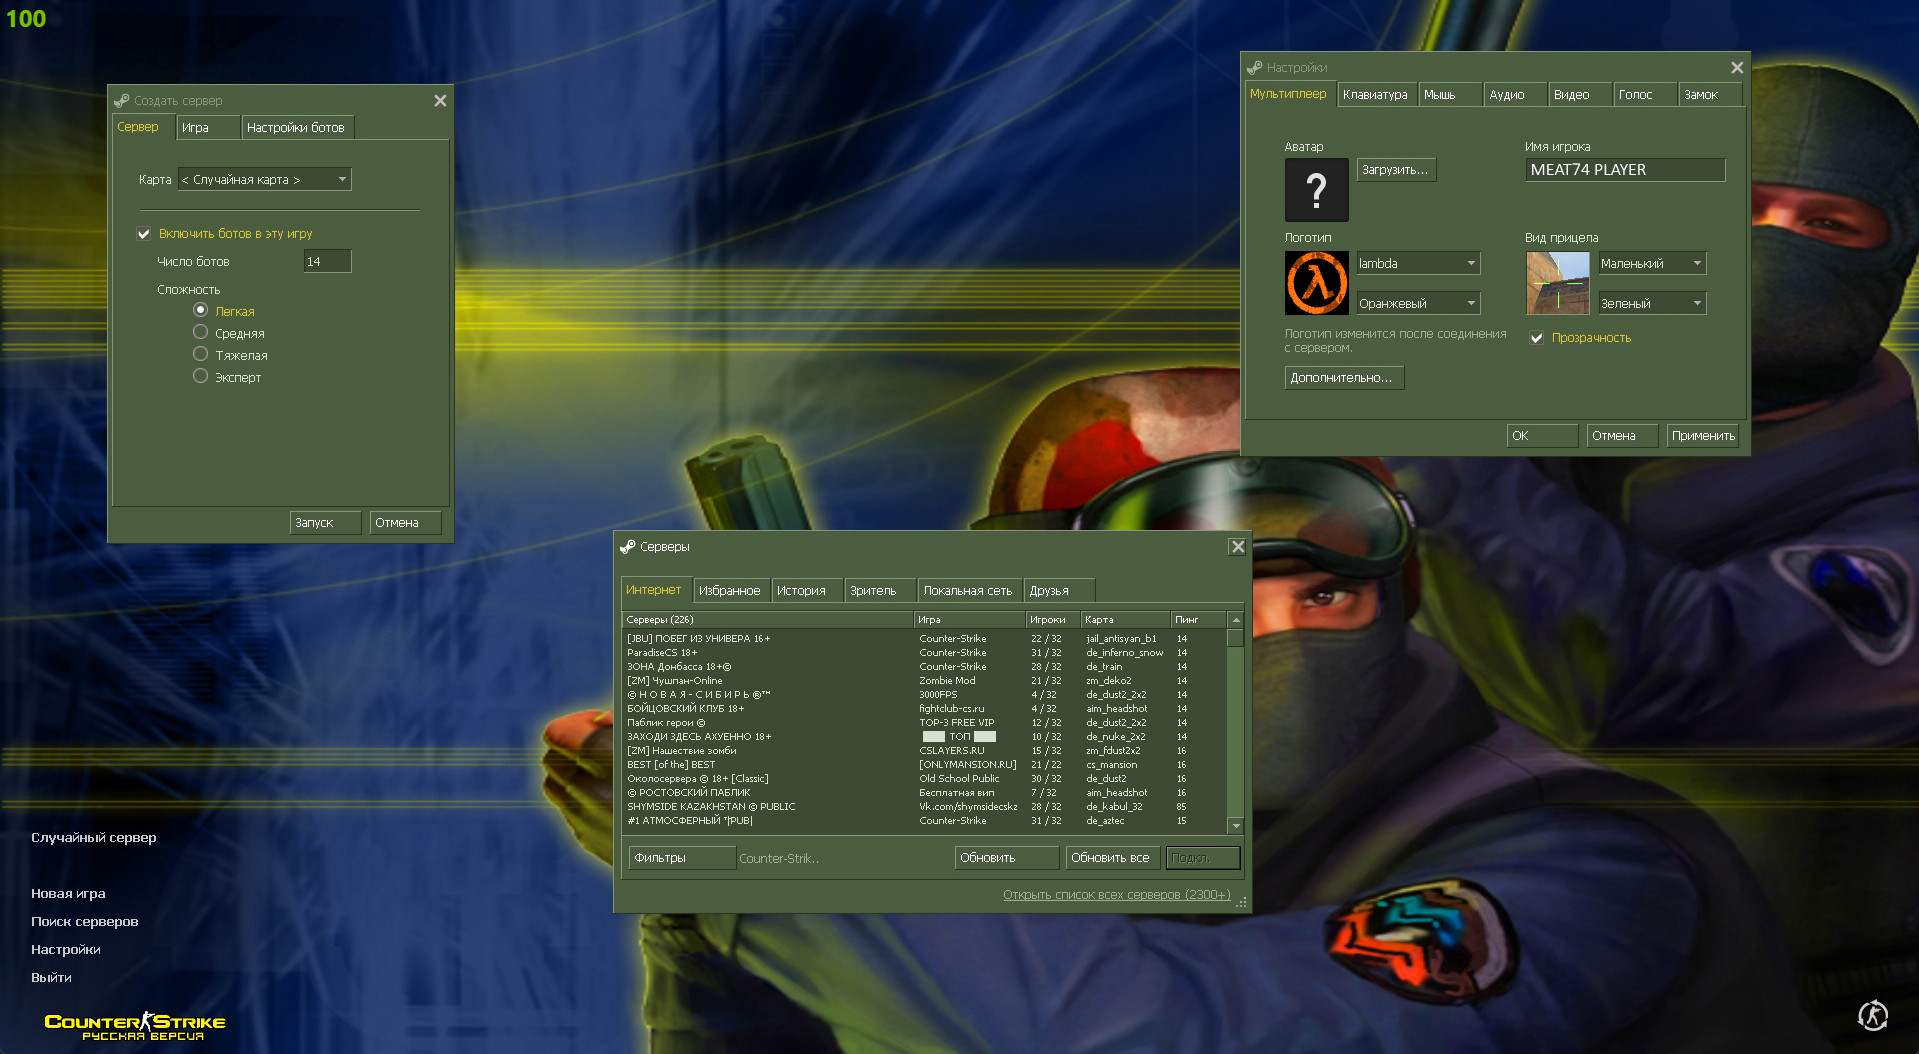Toggle 'Включить ботов в эту игру' checkbox

coord(144,234)
